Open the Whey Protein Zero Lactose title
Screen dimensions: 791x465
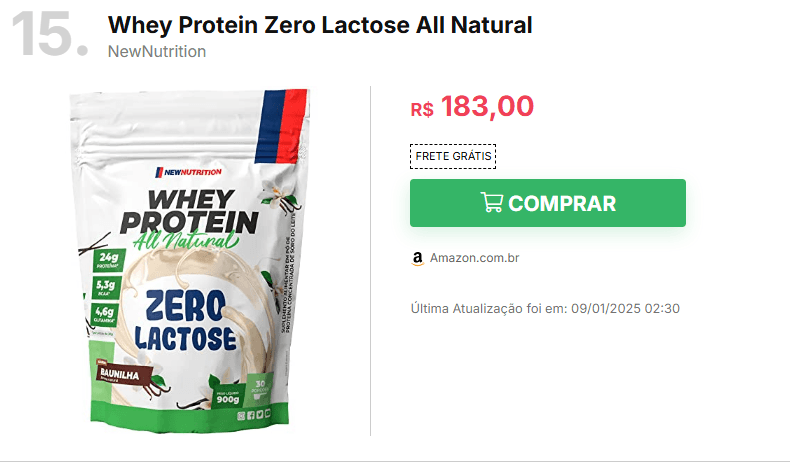coord(320,25)
